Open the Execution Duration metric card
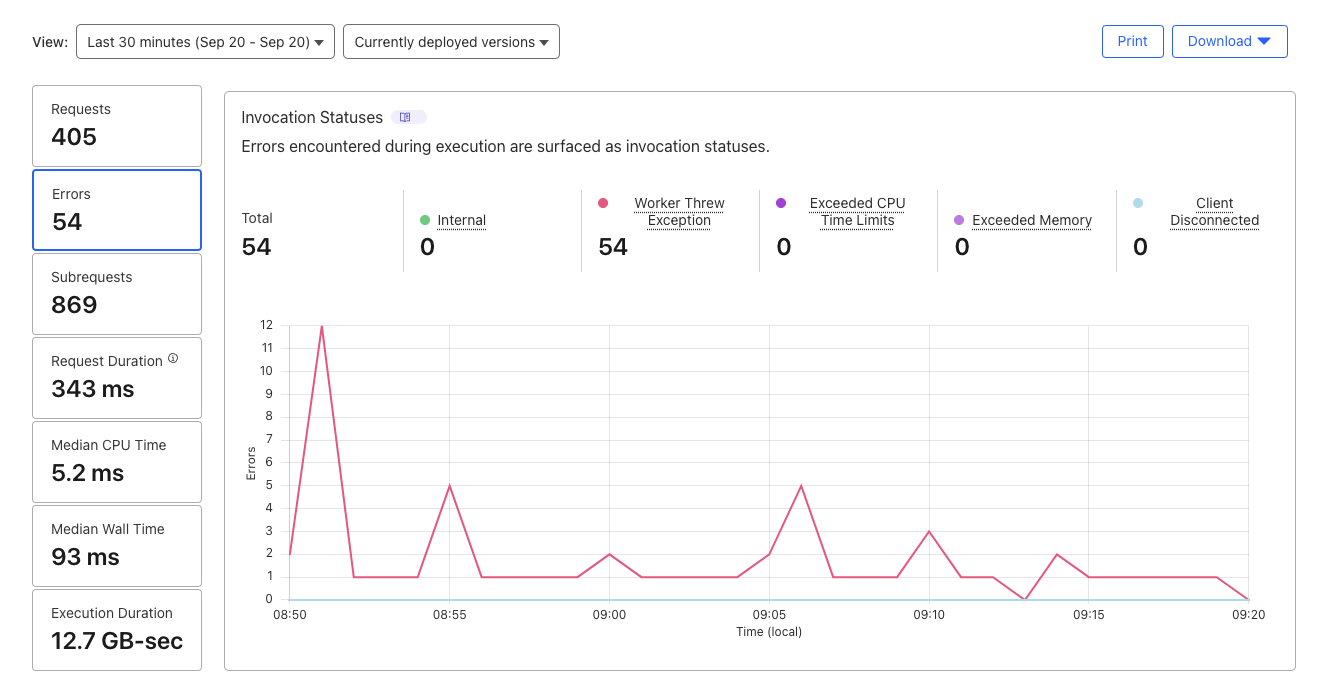This screenshot has height=700, width=1317. [117, 629]
